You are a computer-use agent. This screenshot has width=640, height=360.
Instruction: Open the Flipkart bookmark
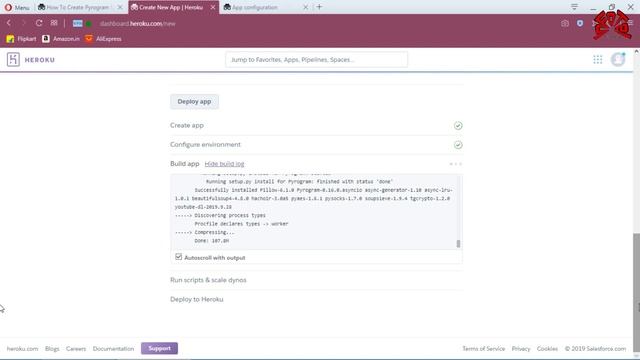(22, 39)
